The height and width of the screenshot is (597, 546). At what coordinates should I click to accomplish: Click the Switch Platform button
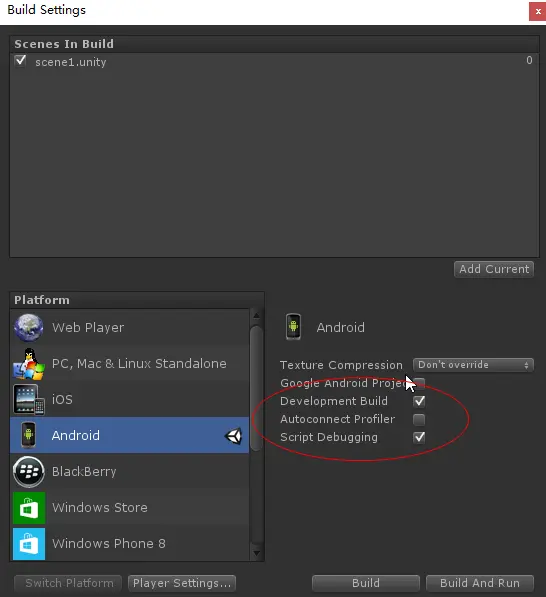pos(68,583)
